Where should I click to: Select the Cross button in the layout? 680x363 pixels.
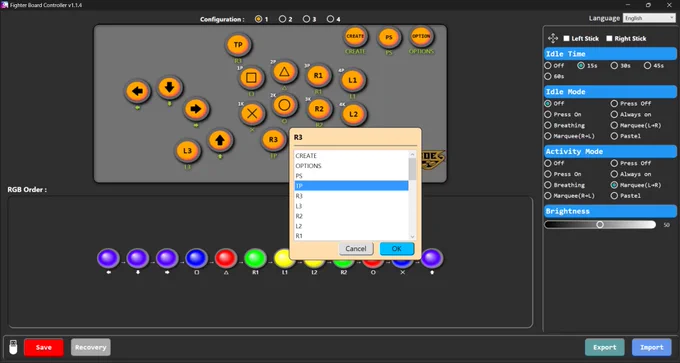(252, 114)
